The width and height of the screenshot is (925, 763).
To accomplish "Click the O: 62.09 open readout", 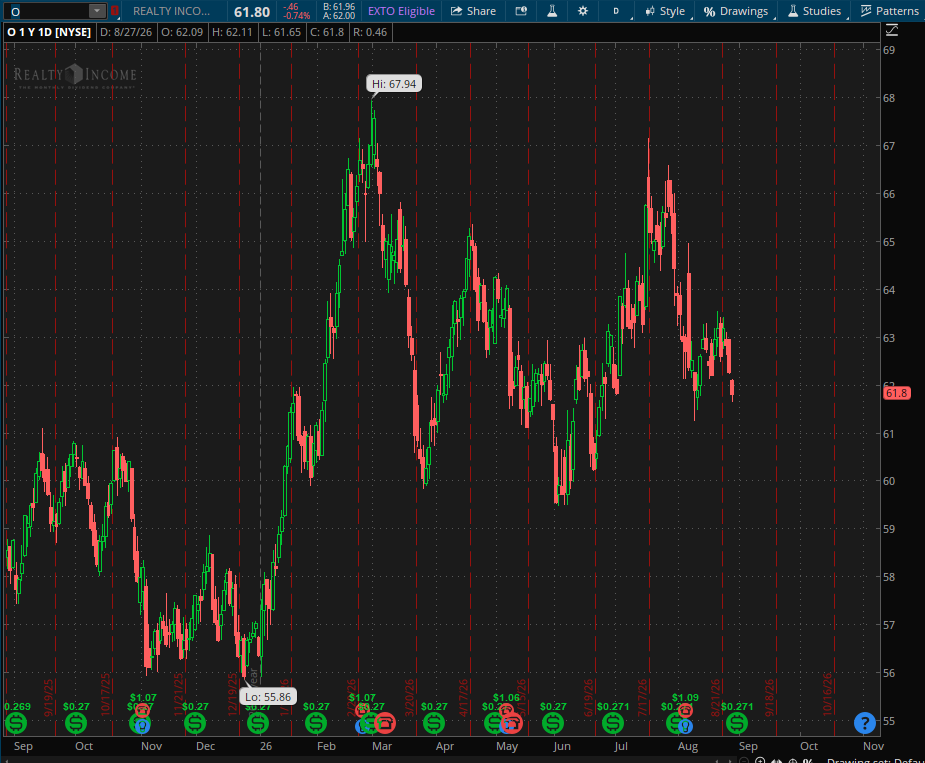I will 182,32.
